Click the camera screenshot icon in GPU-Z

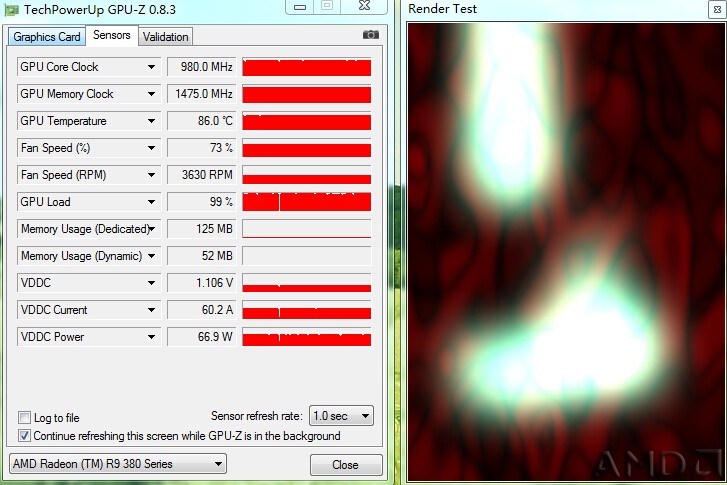pyautogui.click(x=370, y=35)
